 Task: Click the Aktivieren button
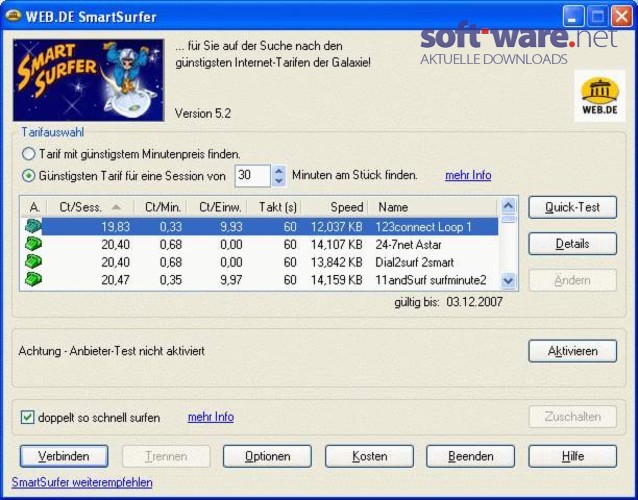pyautogui.click(x=572, y=351)
